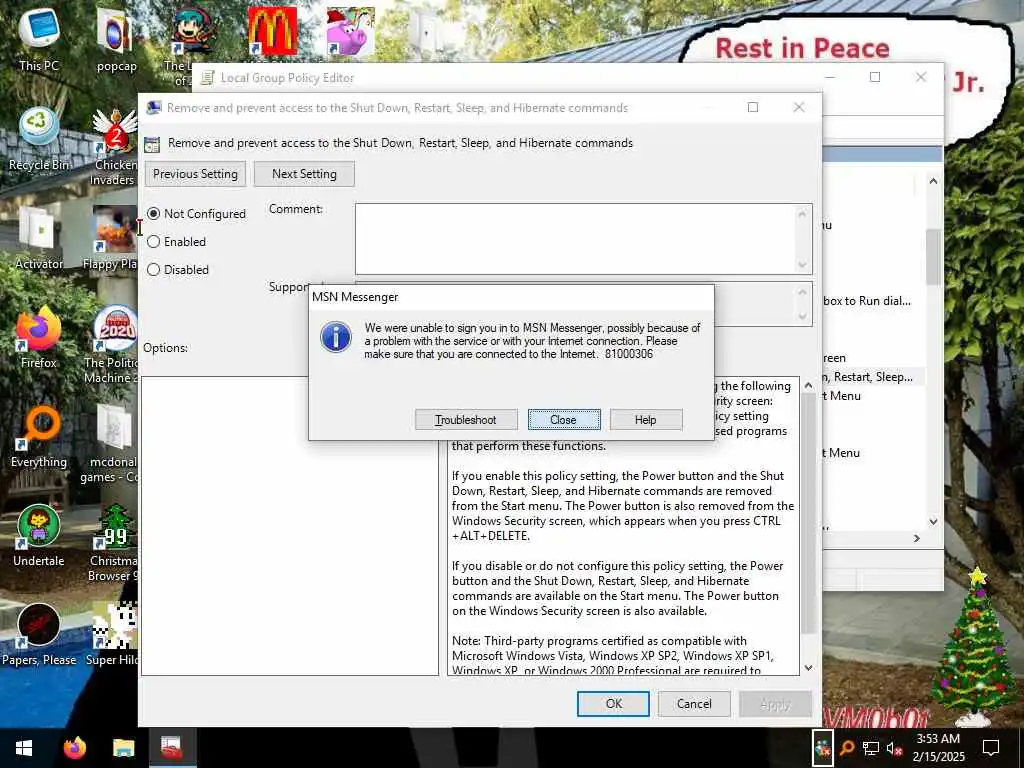Open the Super Hil... desktop shortcut
Screen dimensions: 1024x768
pos(112,635)
